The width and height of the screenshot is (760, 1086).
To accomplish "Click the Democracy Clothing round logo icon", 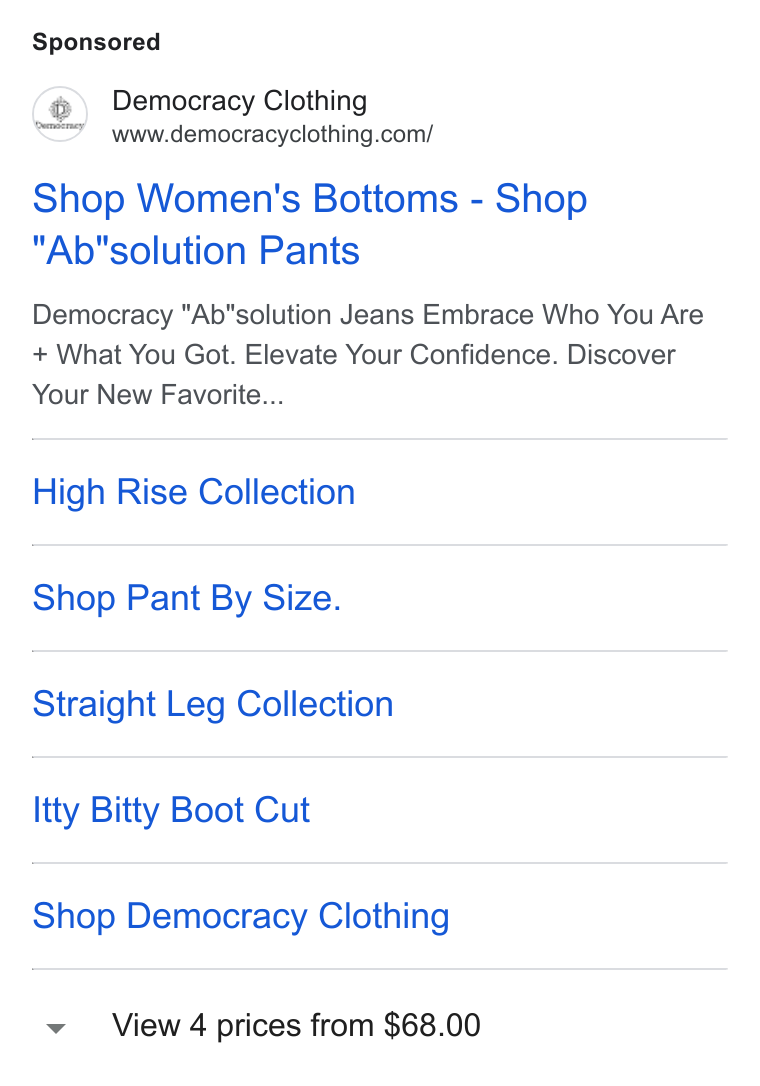I will 60,114.
